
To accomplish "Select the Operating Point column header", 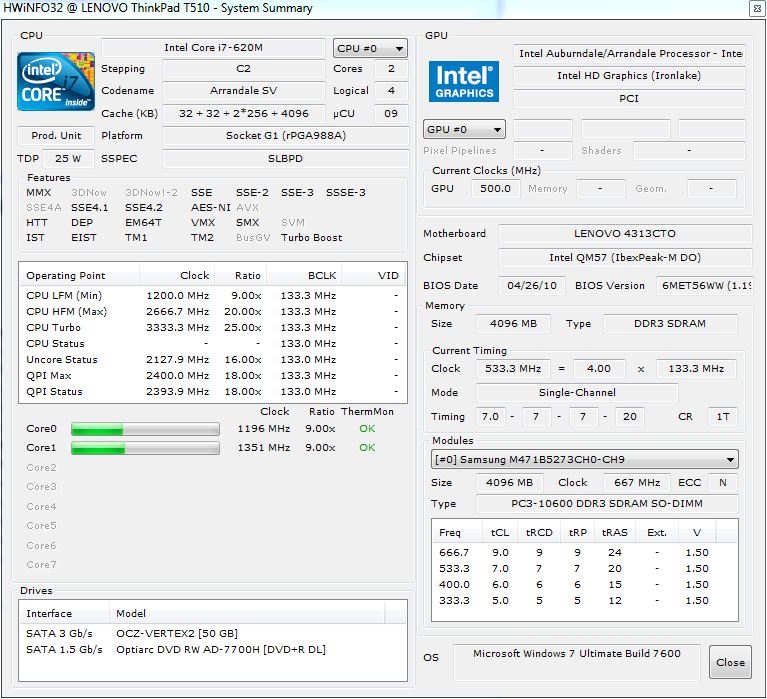I will pos(79,275).
